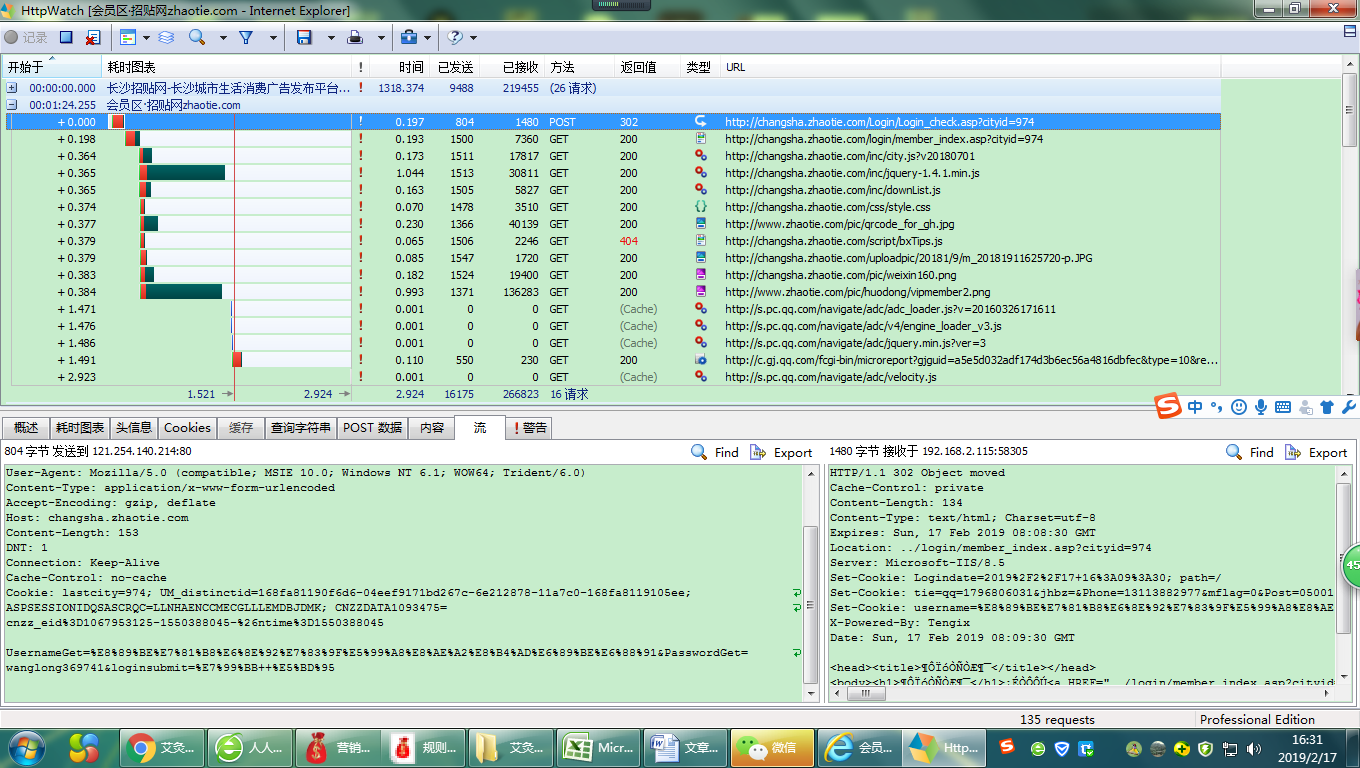Click Find in the sent stream pane

pyautogui.click(x=715, y=452)
